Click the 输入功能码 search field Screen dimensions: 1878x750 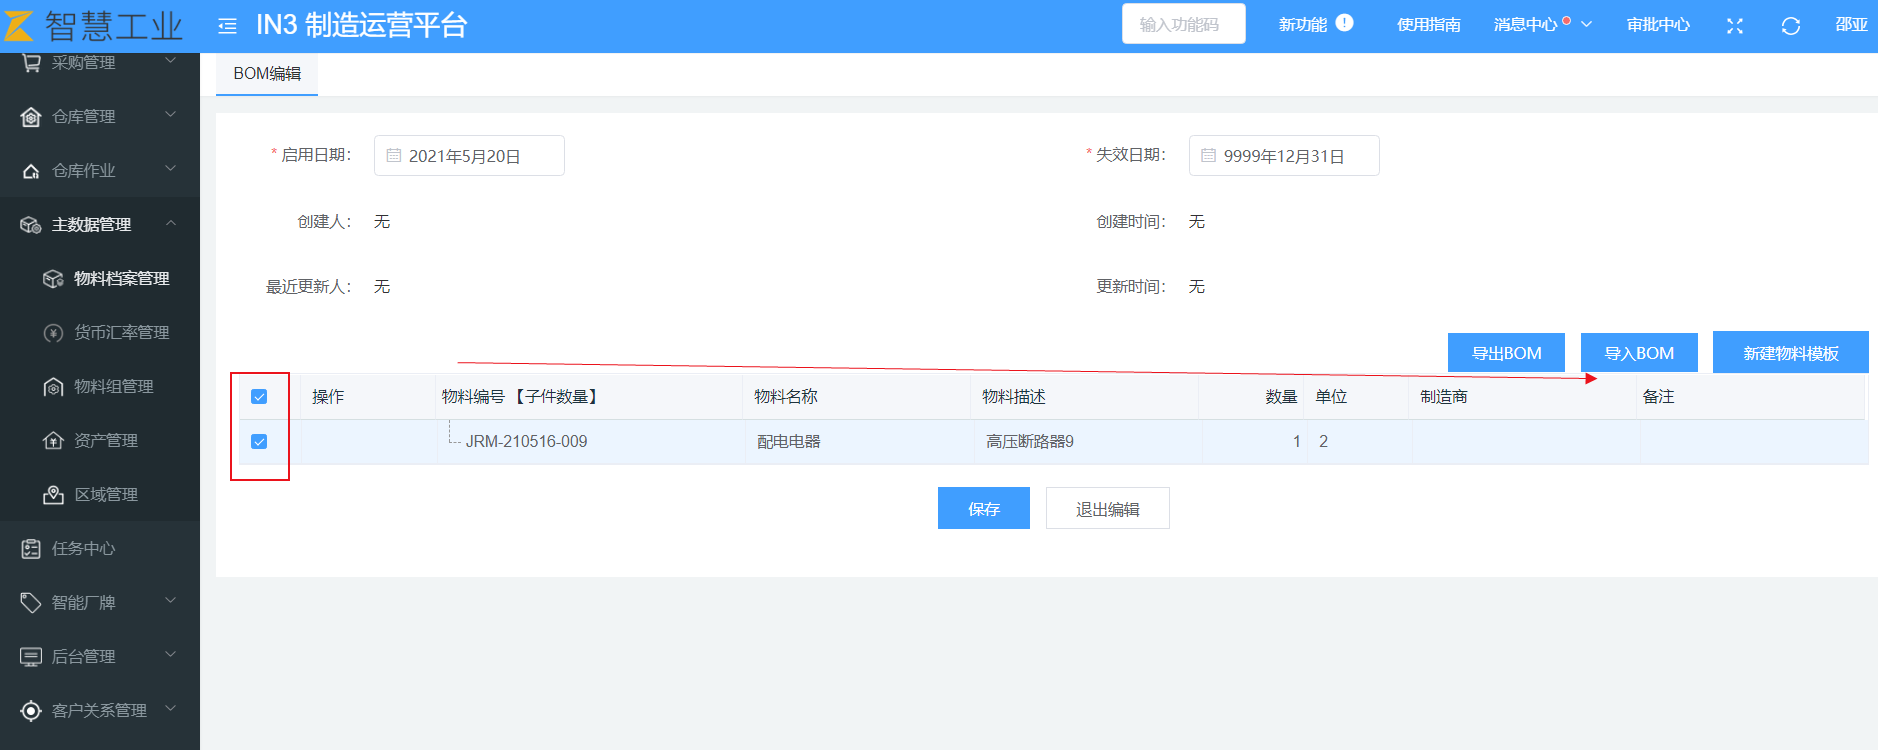point(1183,25)
